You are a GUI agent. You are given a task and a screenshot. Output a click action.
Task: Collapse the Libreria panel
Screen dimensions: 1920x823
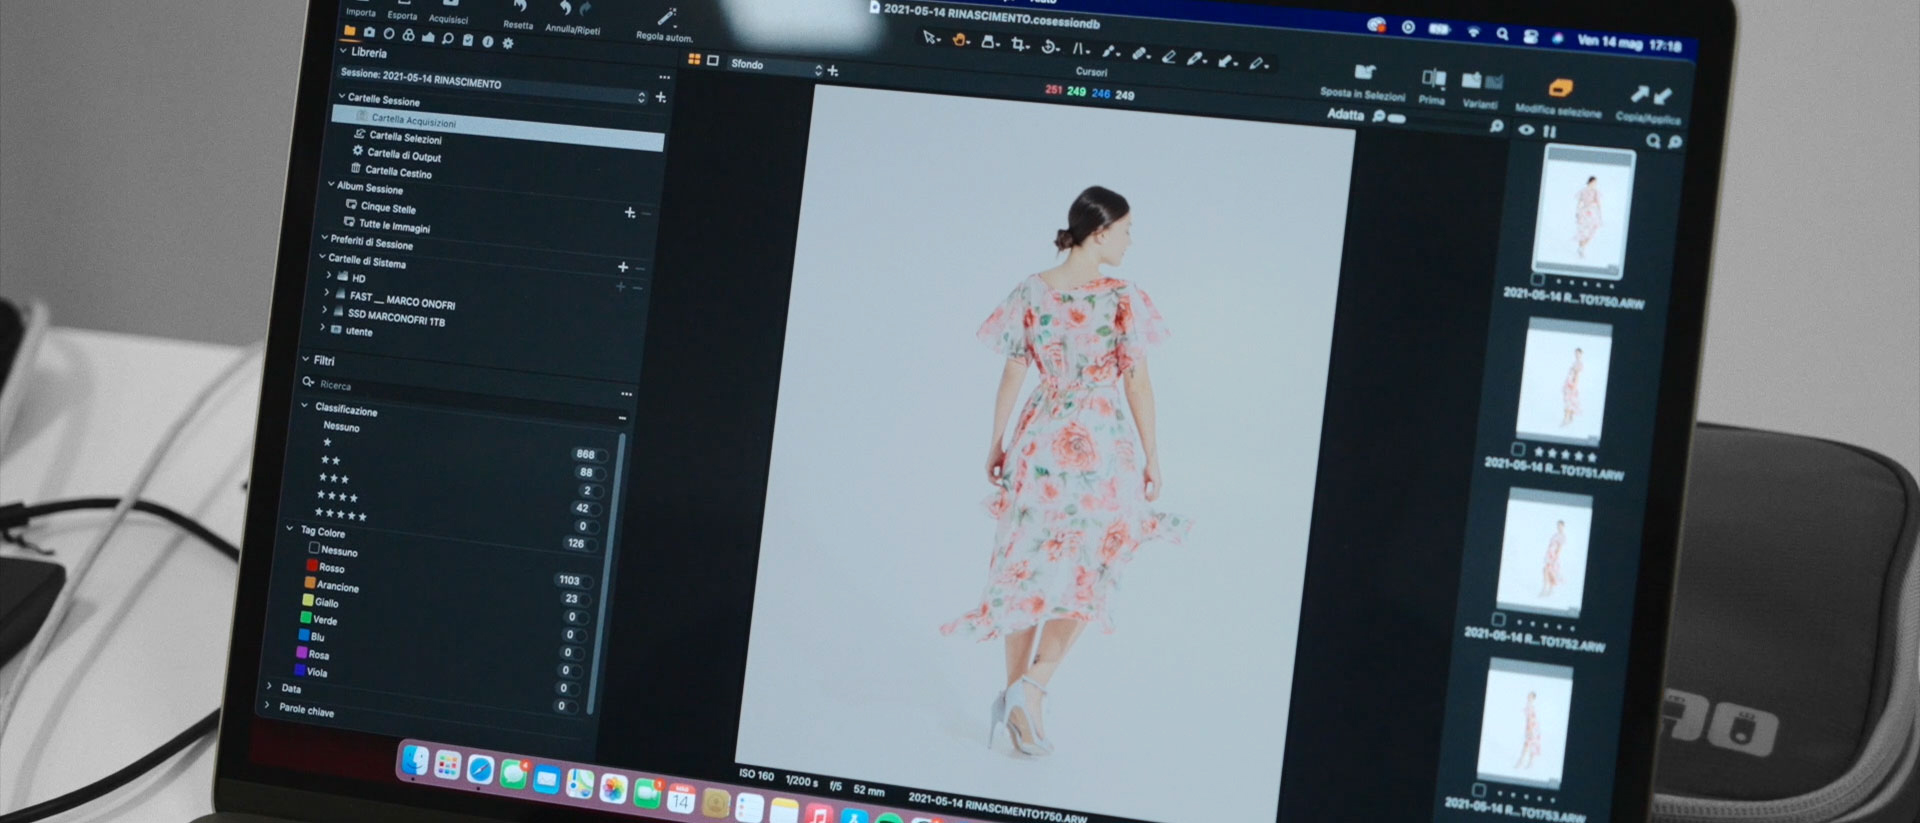click(x=344, y=50)
